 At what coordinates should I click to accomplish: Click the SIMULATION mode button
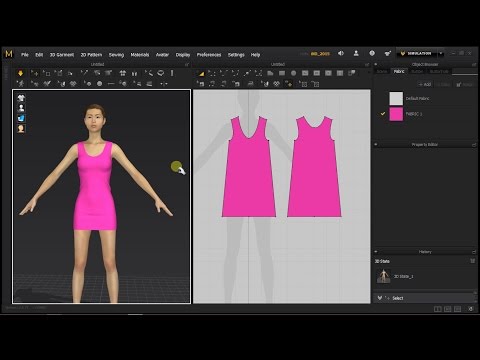[x=417, y=53]
